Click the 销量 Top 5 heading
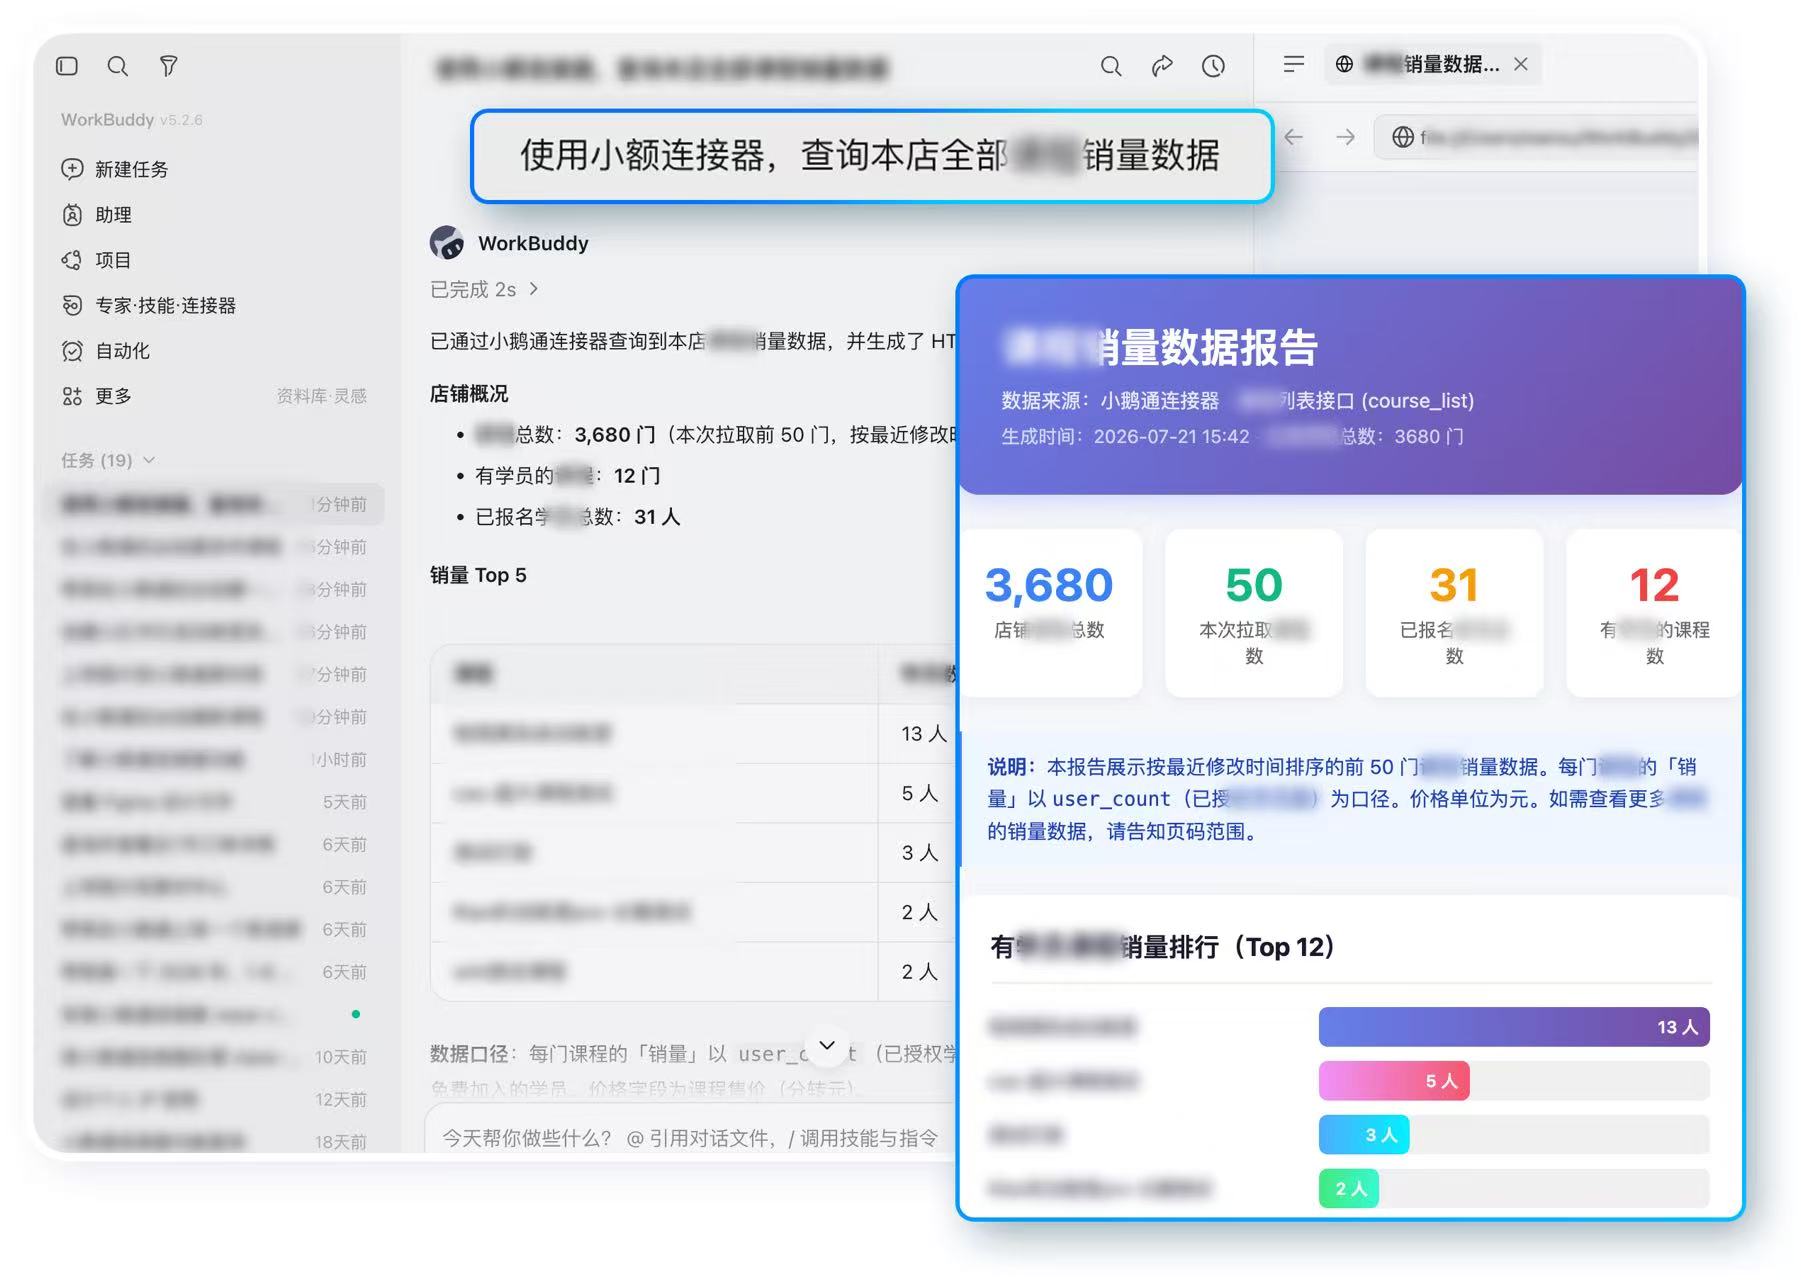The image size is (1801, 1280). pyautogui.click(x=478, y=575)
